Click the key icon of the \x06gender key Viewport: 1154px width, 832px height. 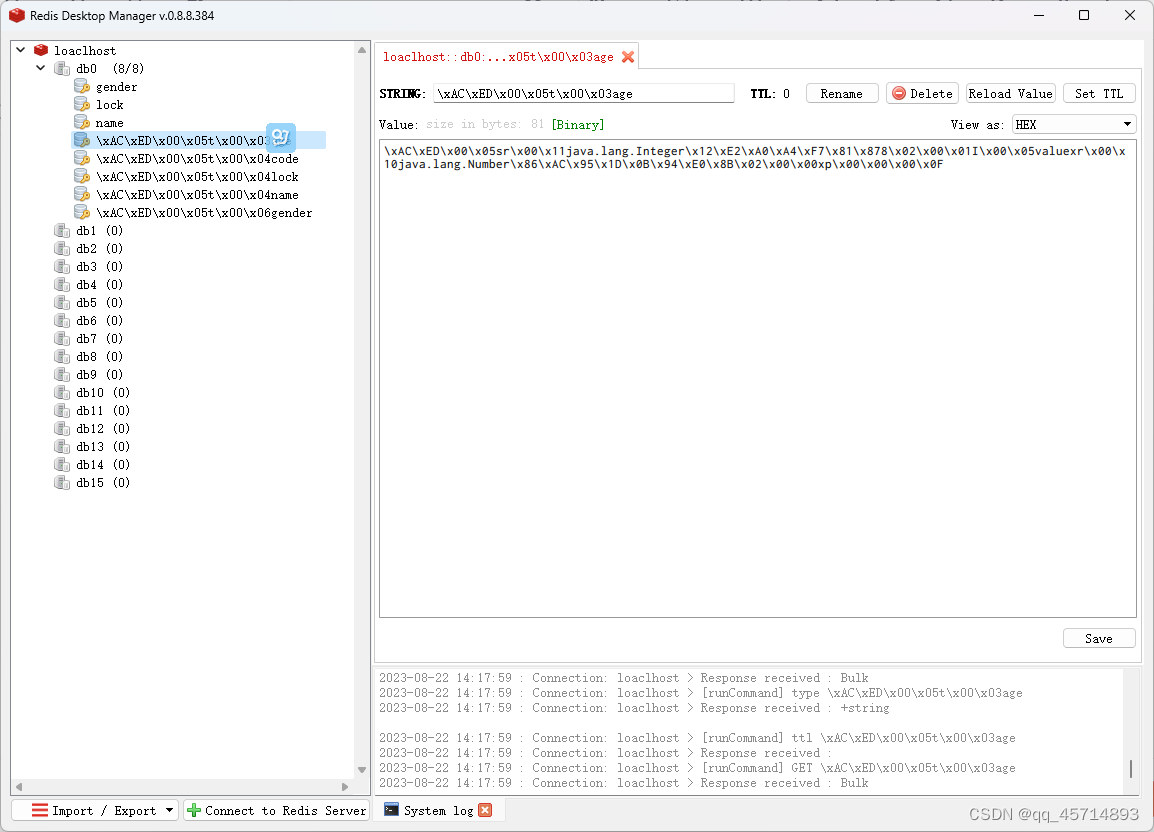point(82,213)
